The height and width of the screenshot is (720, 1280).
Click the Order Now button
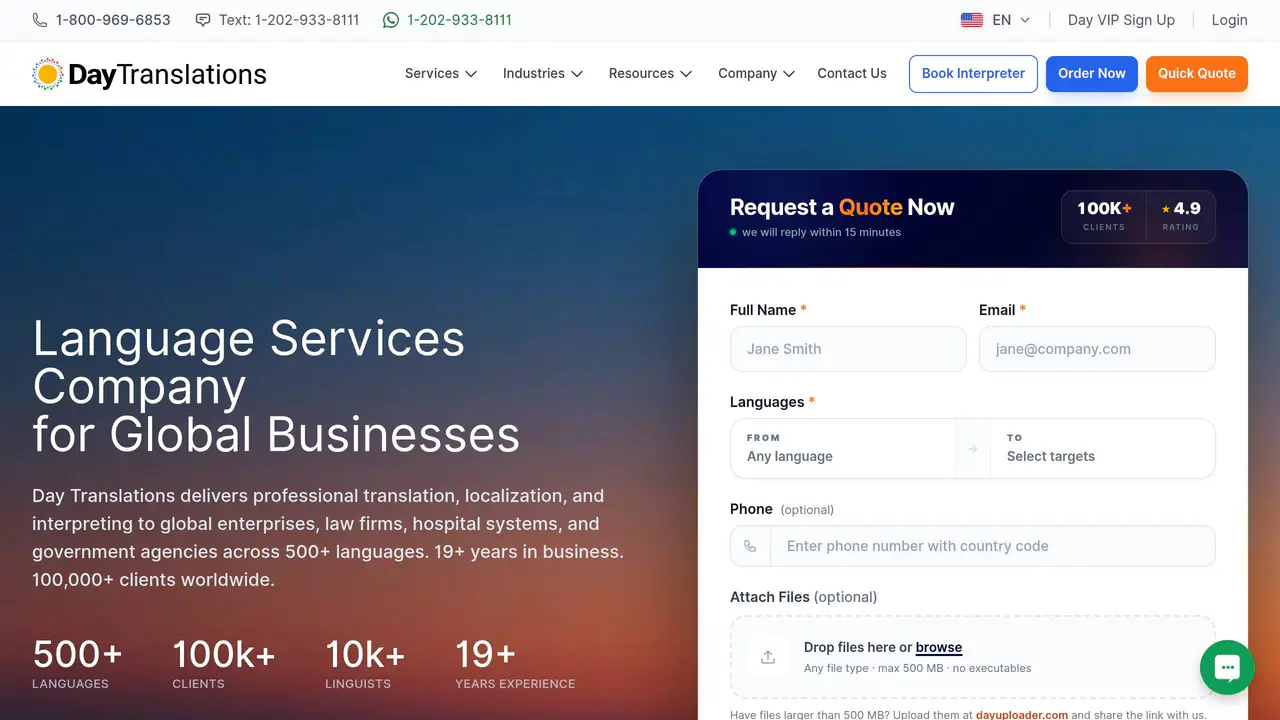pyautogui.click(x=1092, y=73)
